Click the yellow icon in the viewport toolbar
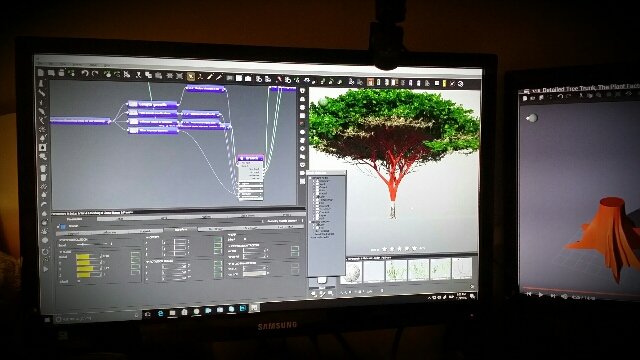Screen dimensions: 640x360 tap(444, 83)
